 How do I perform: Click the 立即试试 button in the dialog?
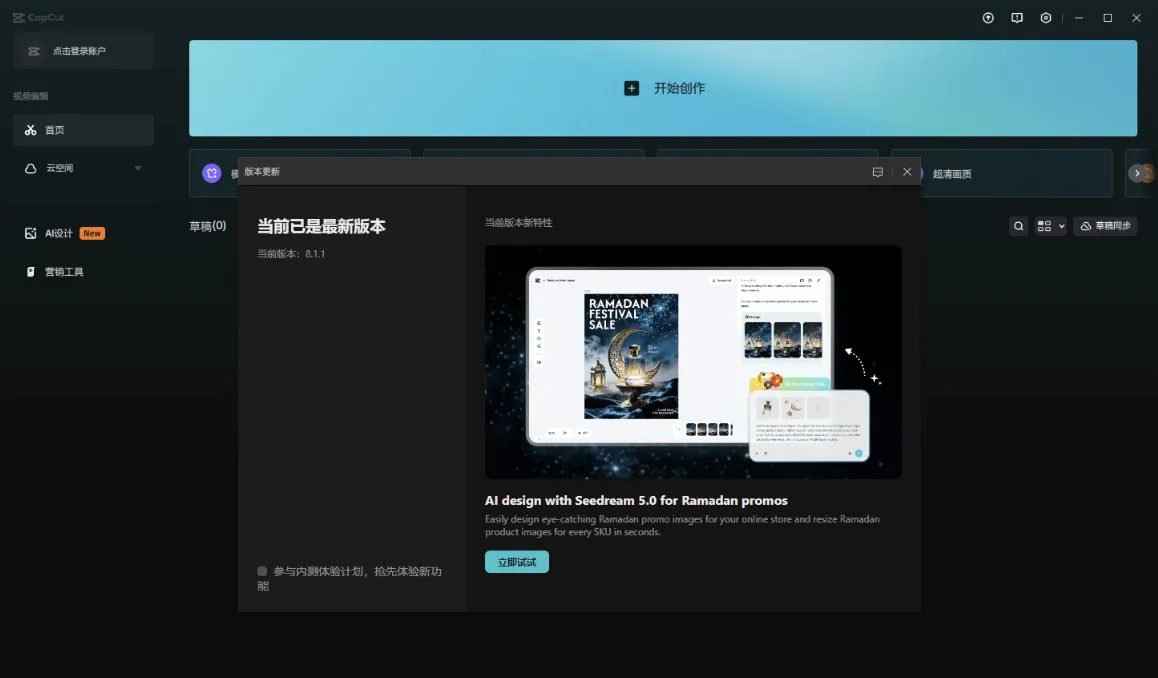(x=516, y=561)
